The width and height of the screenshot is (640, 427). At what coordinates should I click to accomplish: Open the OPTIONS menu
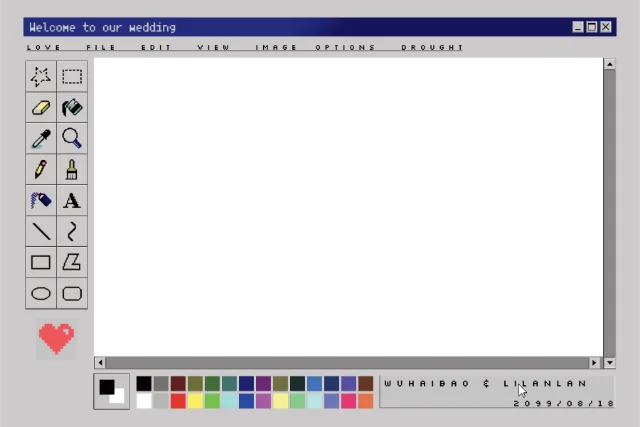[345, 48]
